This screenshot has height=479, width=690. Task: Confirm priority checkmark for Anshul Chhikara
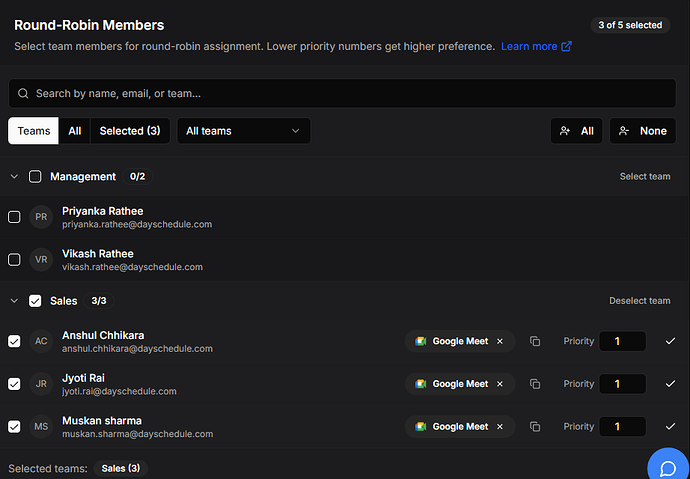(x=670, y=341)
